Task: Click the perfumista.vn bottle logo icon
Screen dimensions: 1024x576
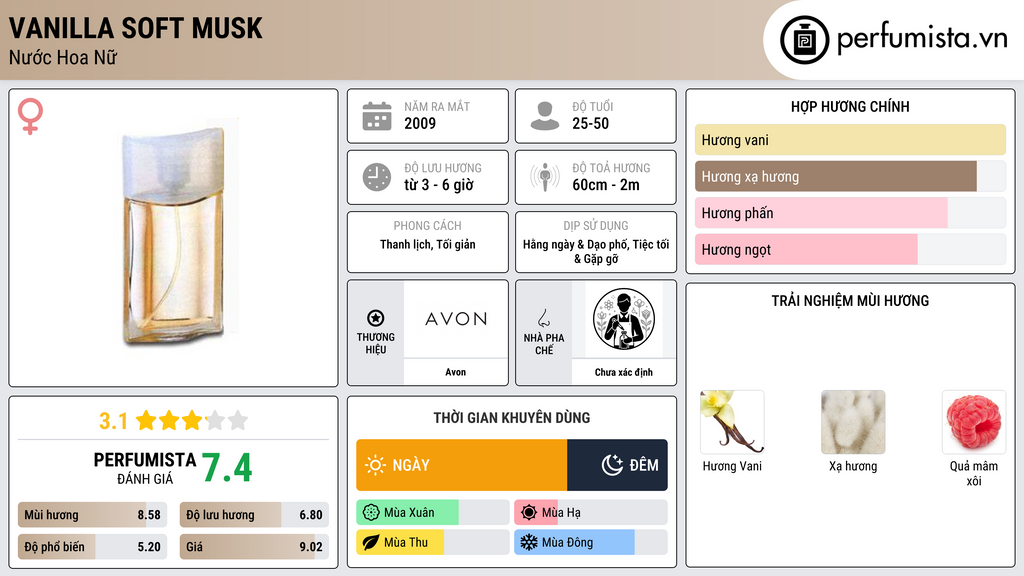Action: coord(804,40)
